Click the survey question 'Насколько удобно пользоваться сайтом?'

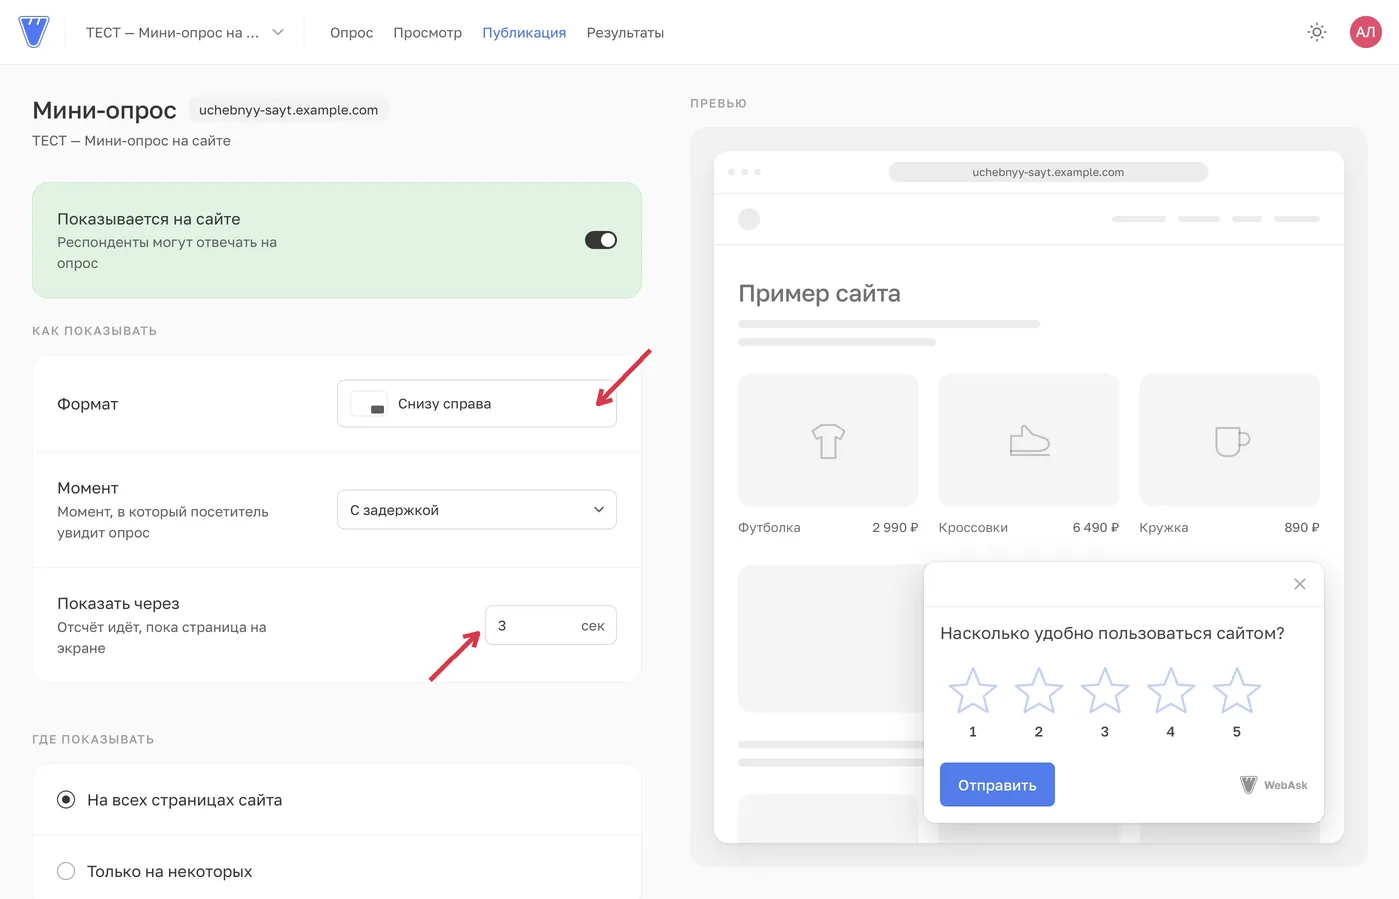[1112, 634]
